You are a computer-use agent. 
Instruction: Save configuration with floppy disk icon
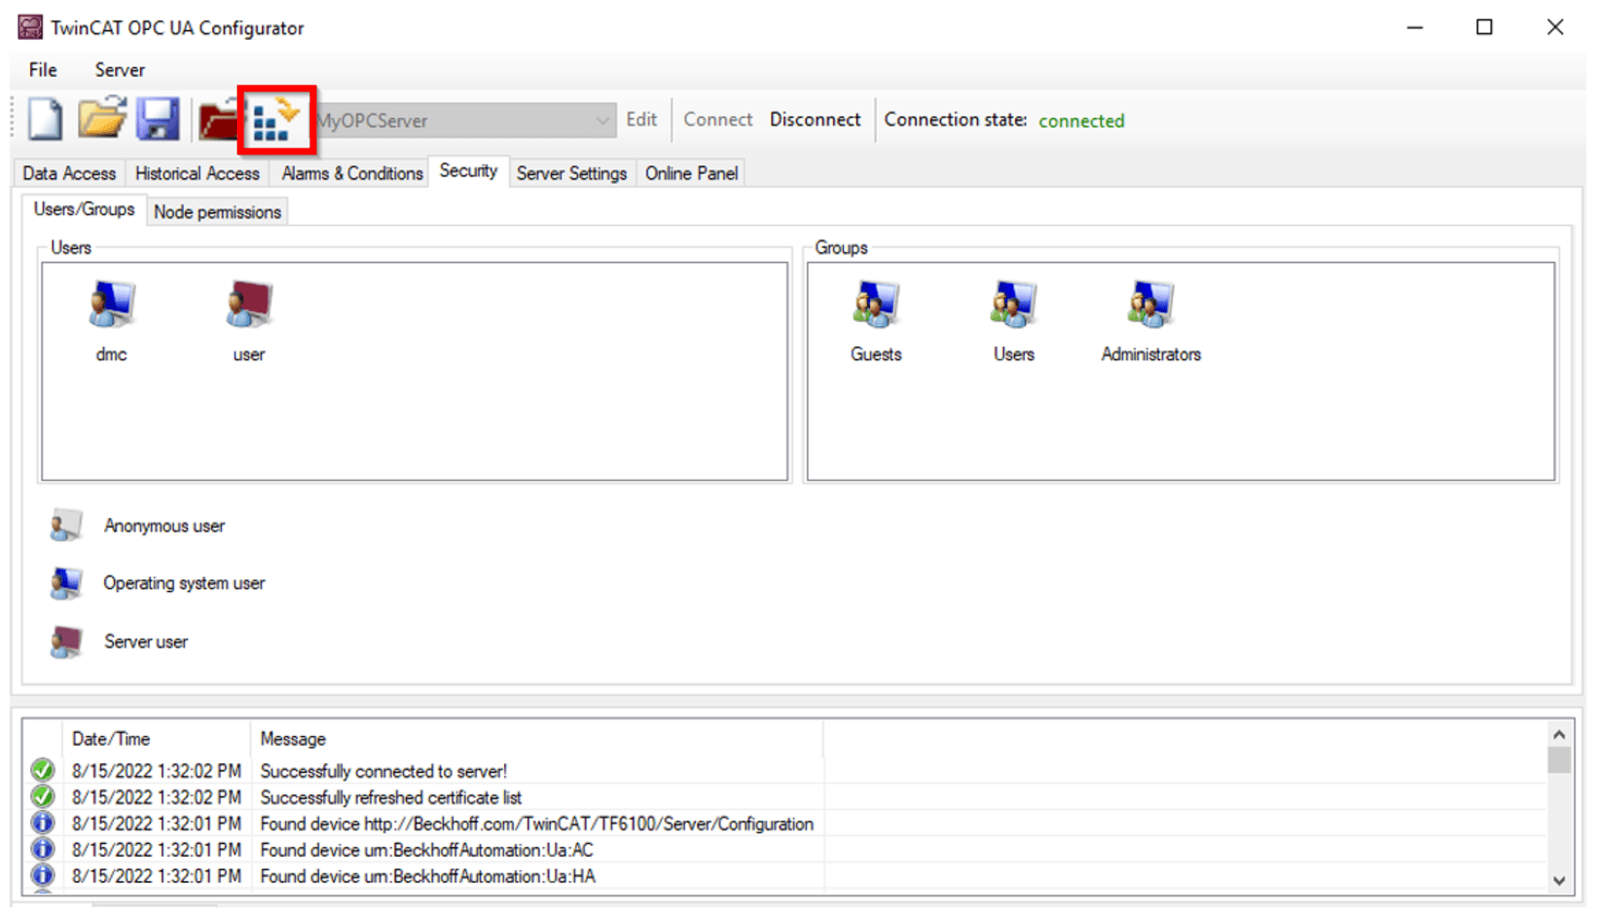point(158,119)
